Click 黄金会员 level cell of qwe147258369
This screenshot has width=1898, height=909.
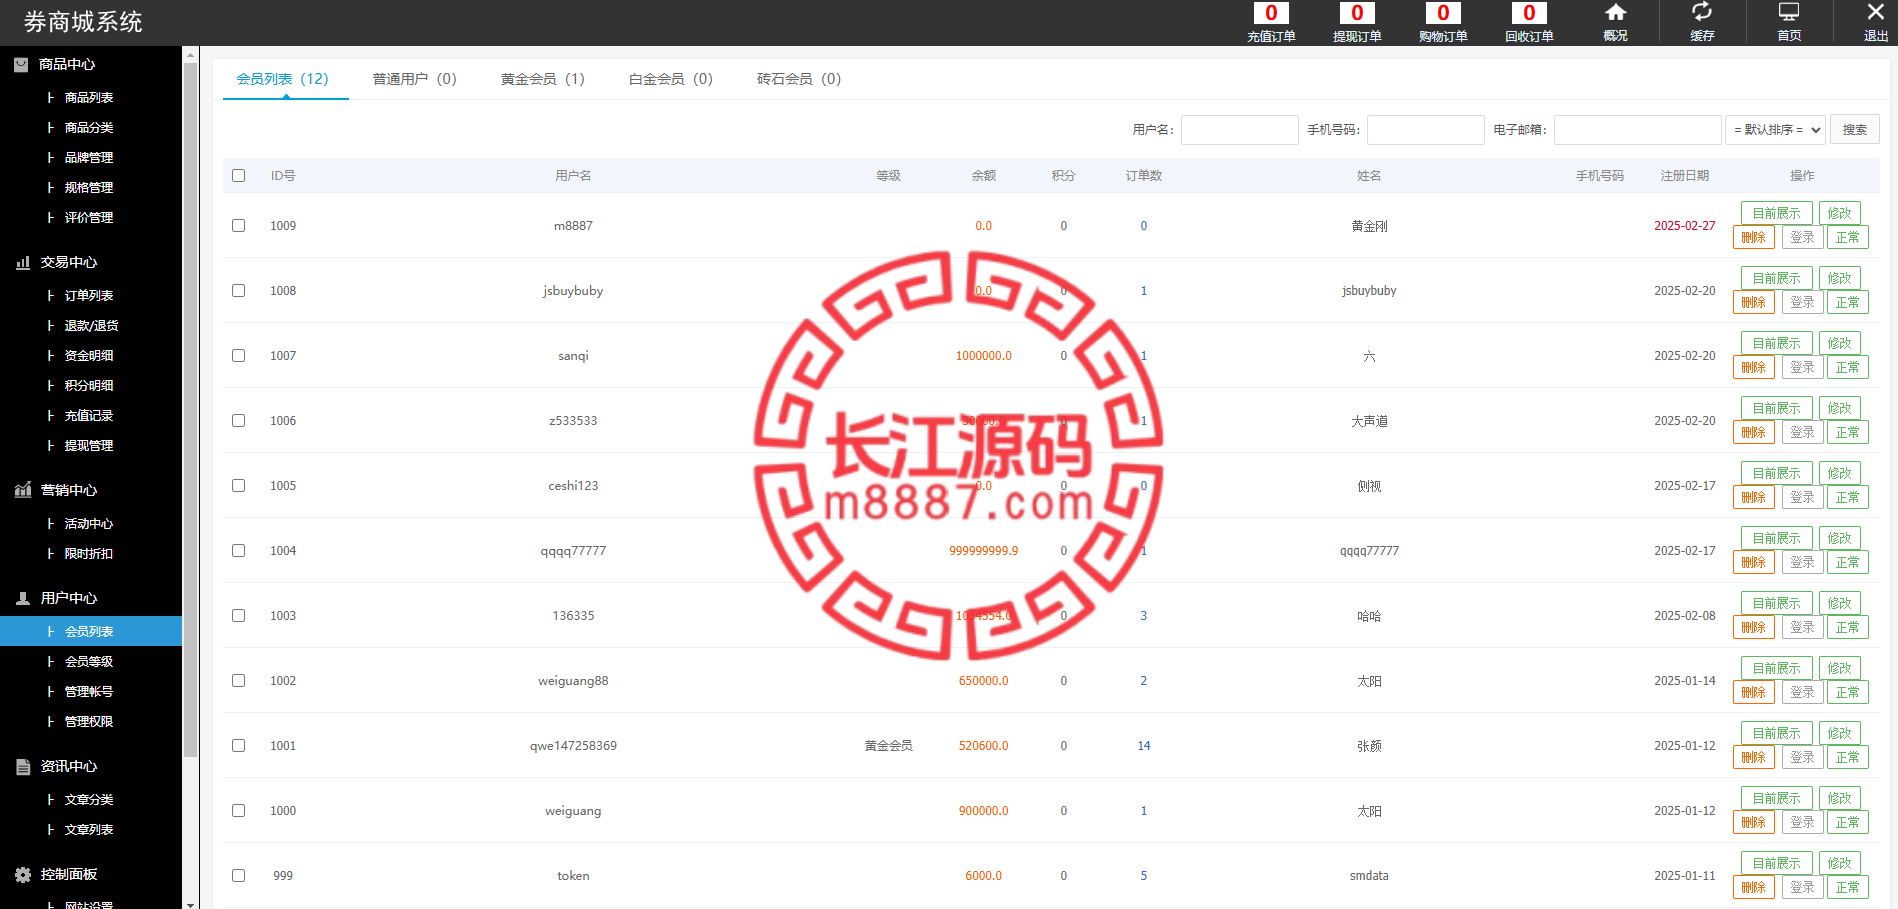tap(888, 746)
